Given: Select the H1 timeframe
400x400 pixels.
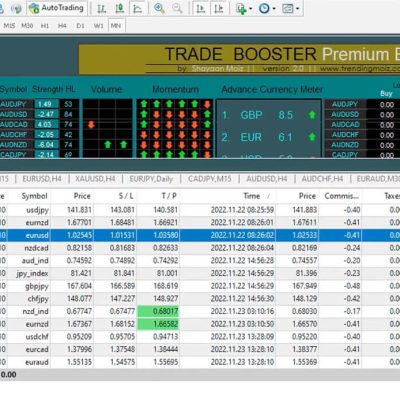Looking at the screenshot, I should (45, 25).
